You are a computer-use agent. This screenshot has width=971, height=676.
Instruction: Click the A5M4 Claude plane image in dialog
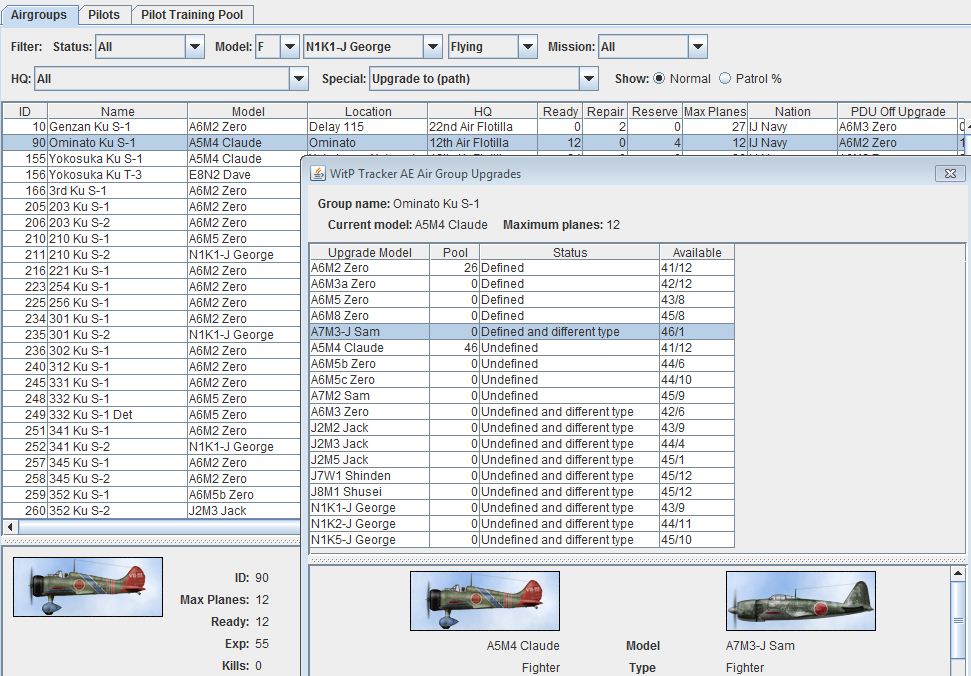coord(484,601)
